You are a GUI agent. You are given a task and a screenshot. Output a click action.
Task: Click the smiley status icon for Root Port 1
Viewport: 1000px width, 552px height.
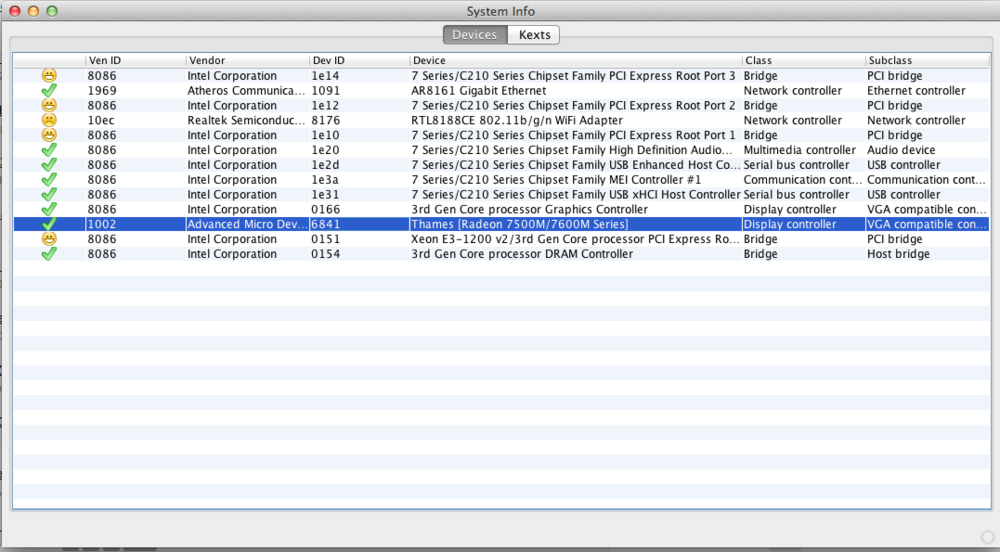click(x=48, y=135)
